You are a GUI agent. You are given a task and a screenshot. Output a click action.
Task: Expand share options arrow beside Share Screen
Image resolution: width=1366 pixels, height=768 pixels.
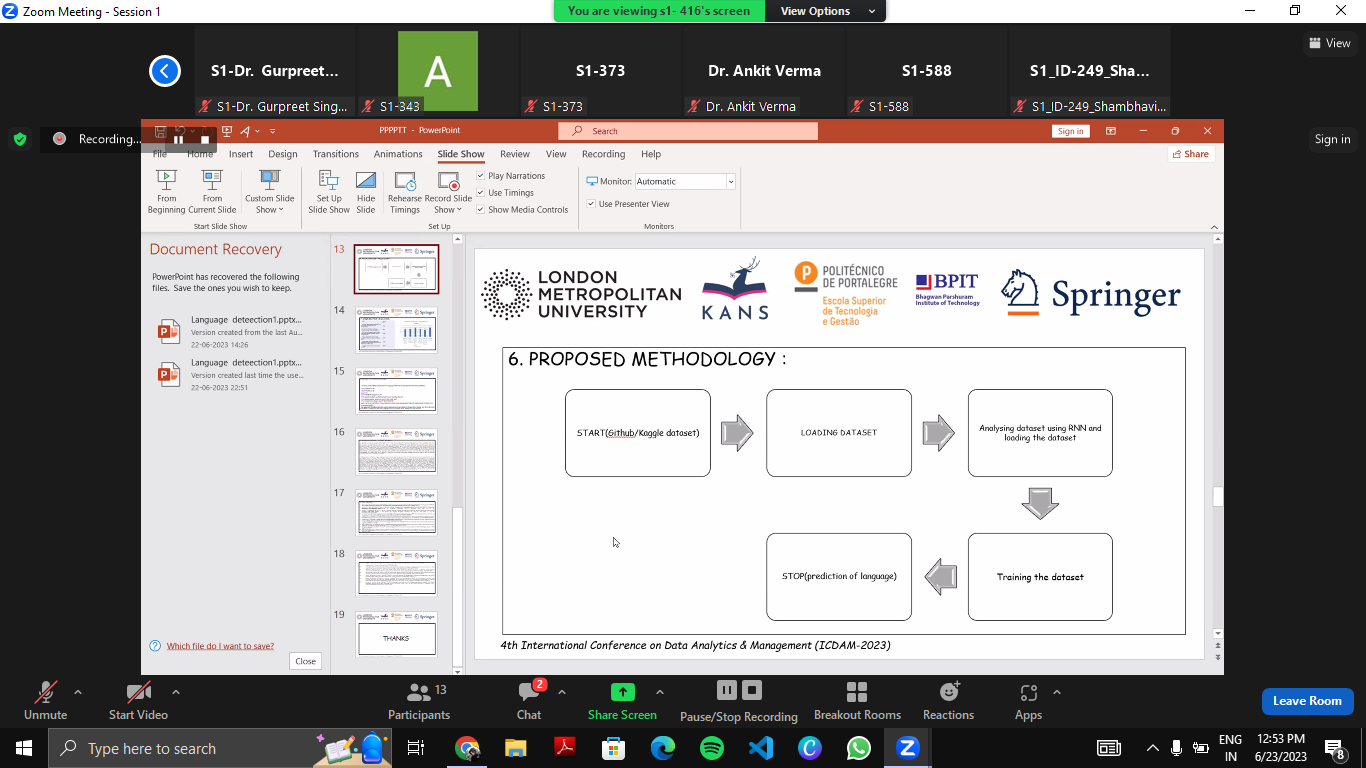tap(660, 692)
